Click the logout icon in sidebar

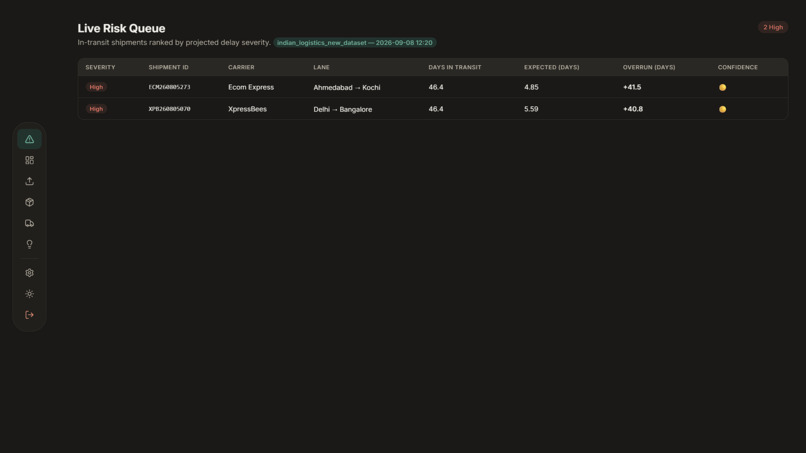(29, 315)
